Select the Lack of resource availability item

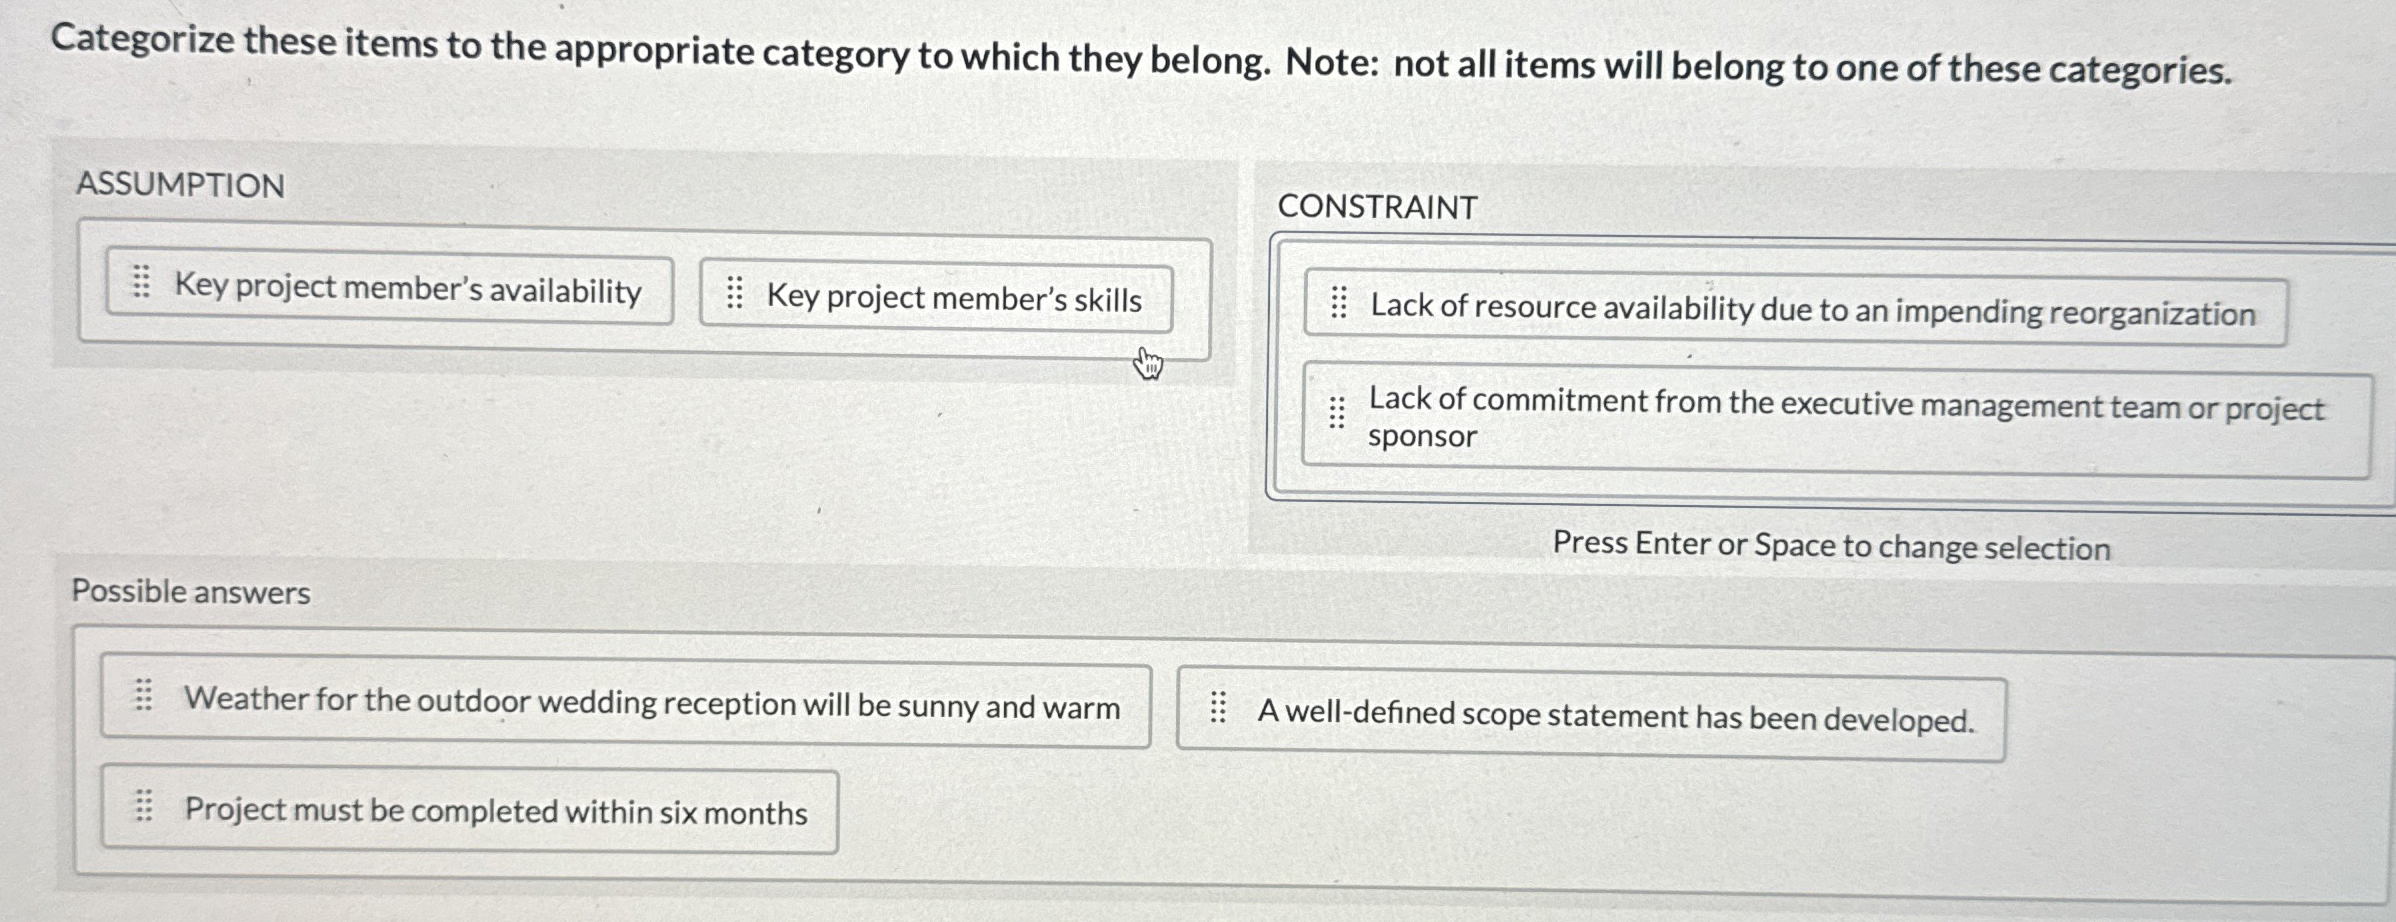coord(1830,310)
